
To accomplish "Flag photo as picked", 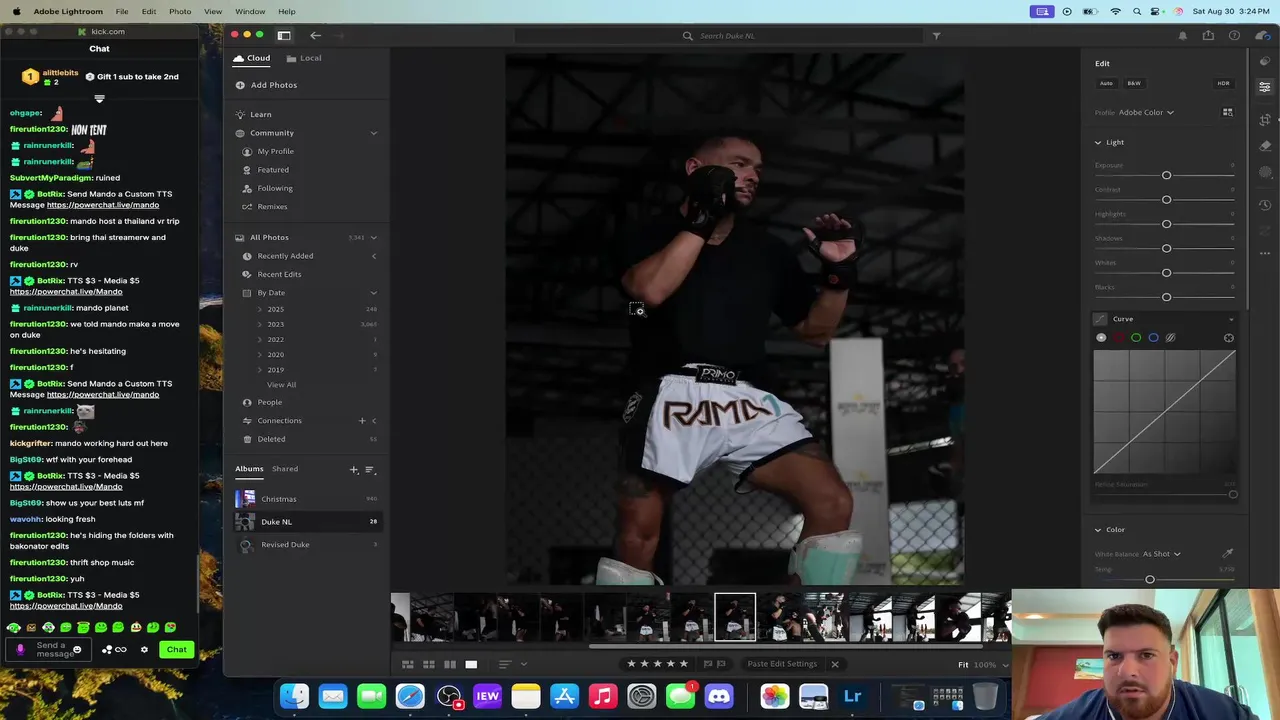I will [707, 664].
